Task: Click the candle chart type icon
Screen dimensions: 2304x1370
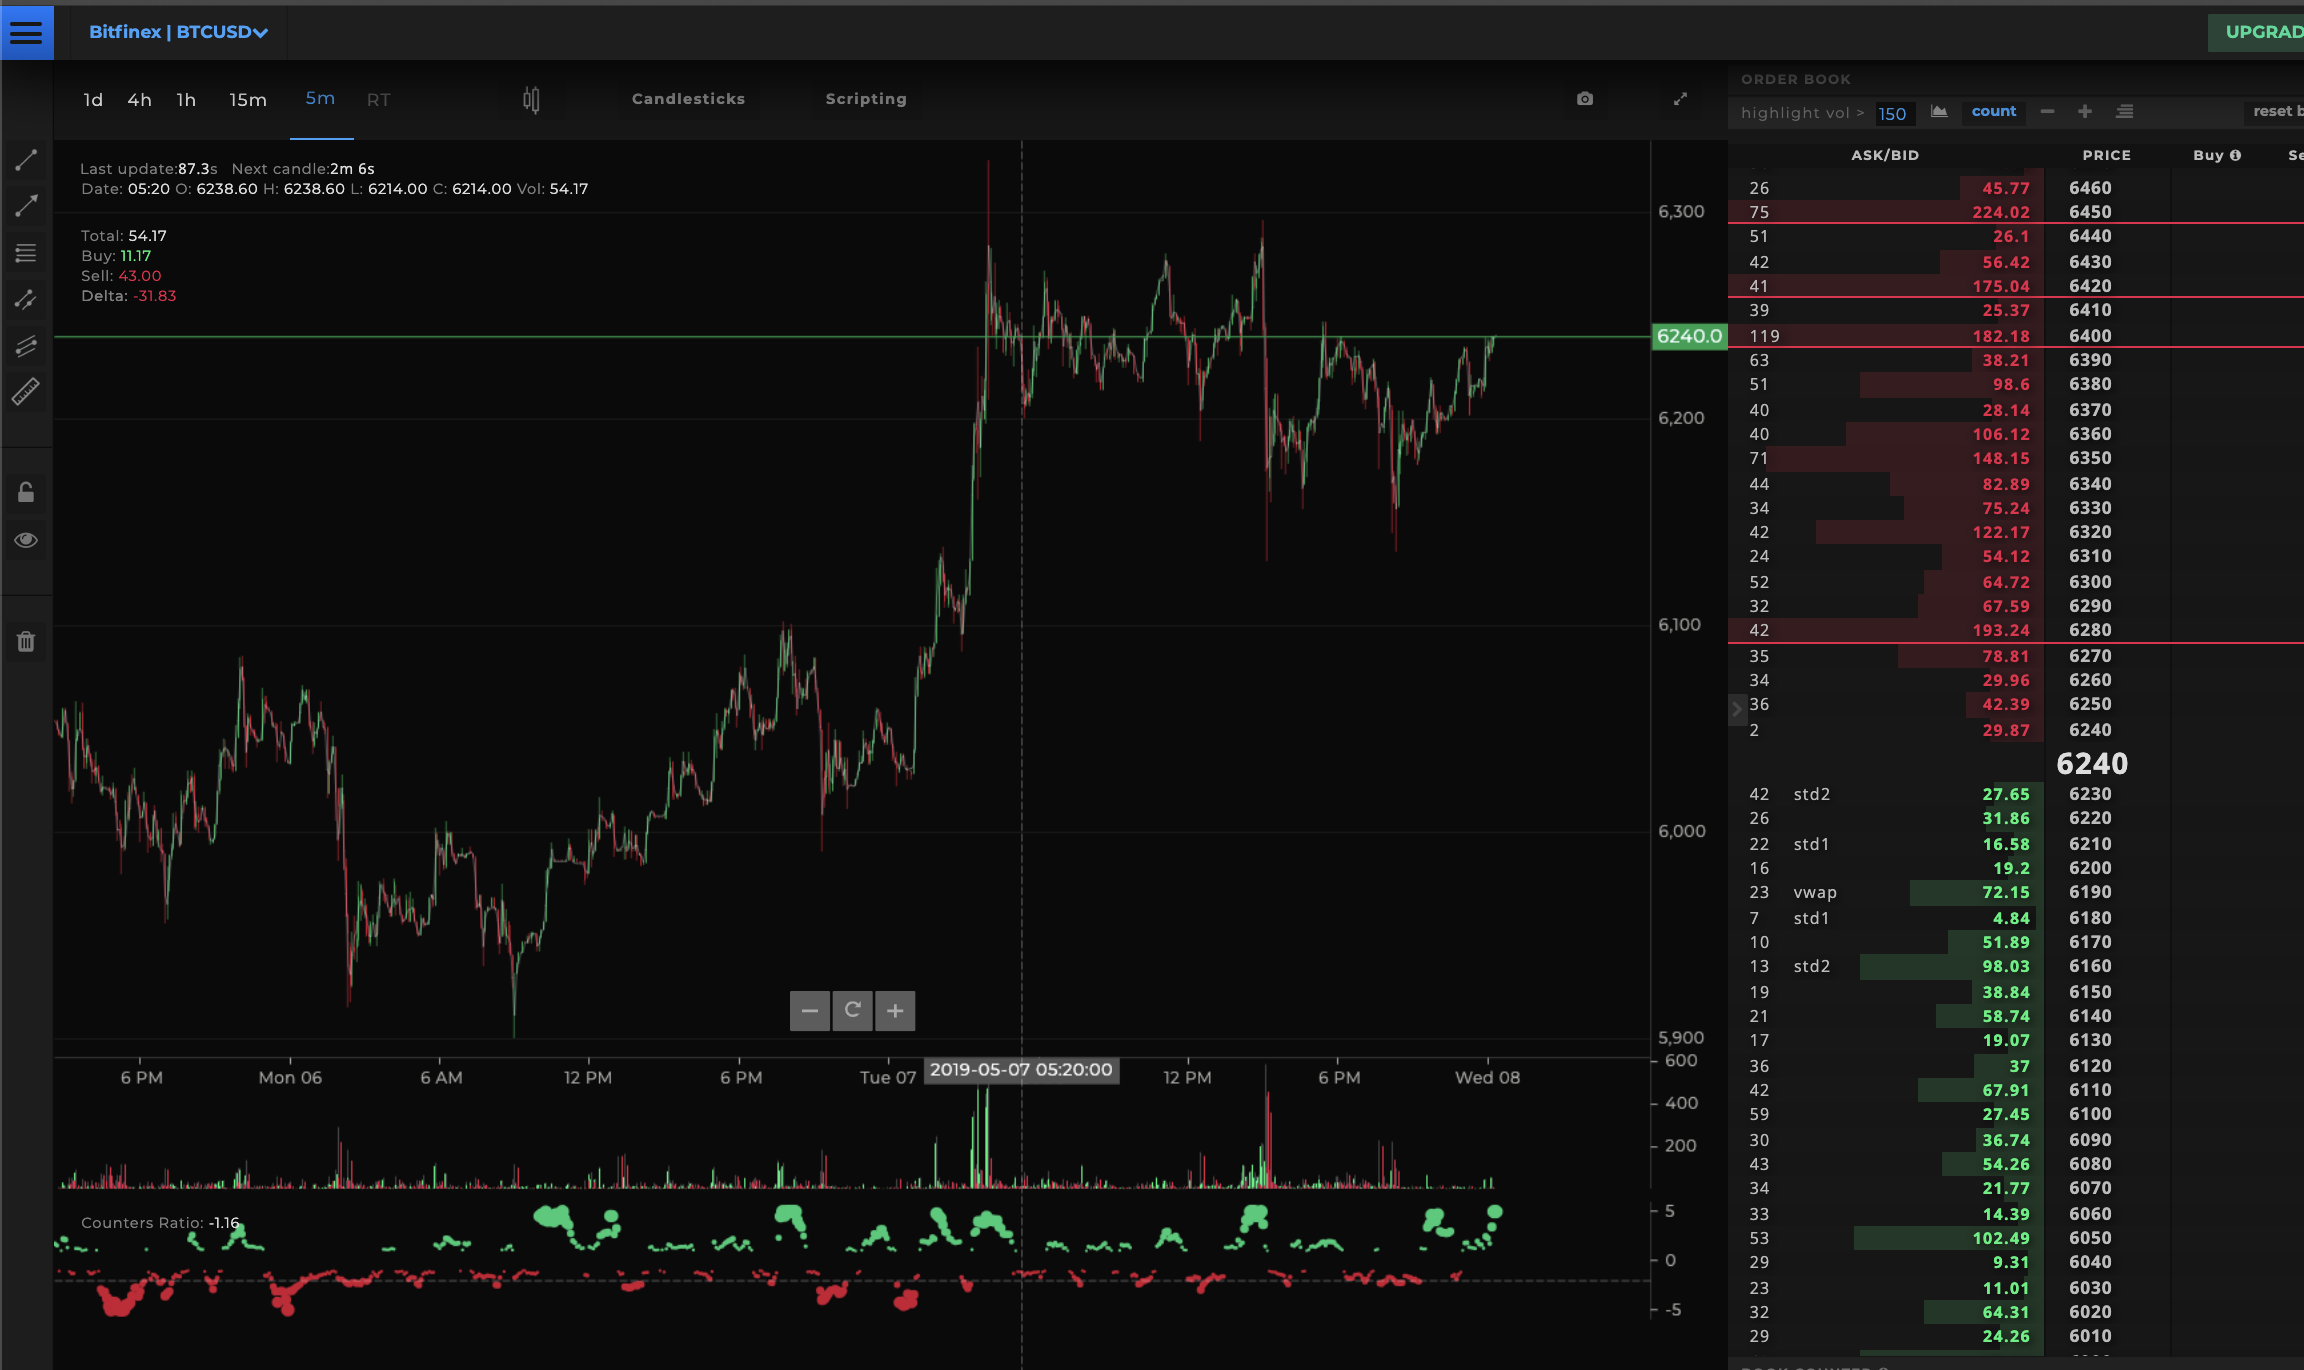Action: pyautogui.click(x=531, y=99)
